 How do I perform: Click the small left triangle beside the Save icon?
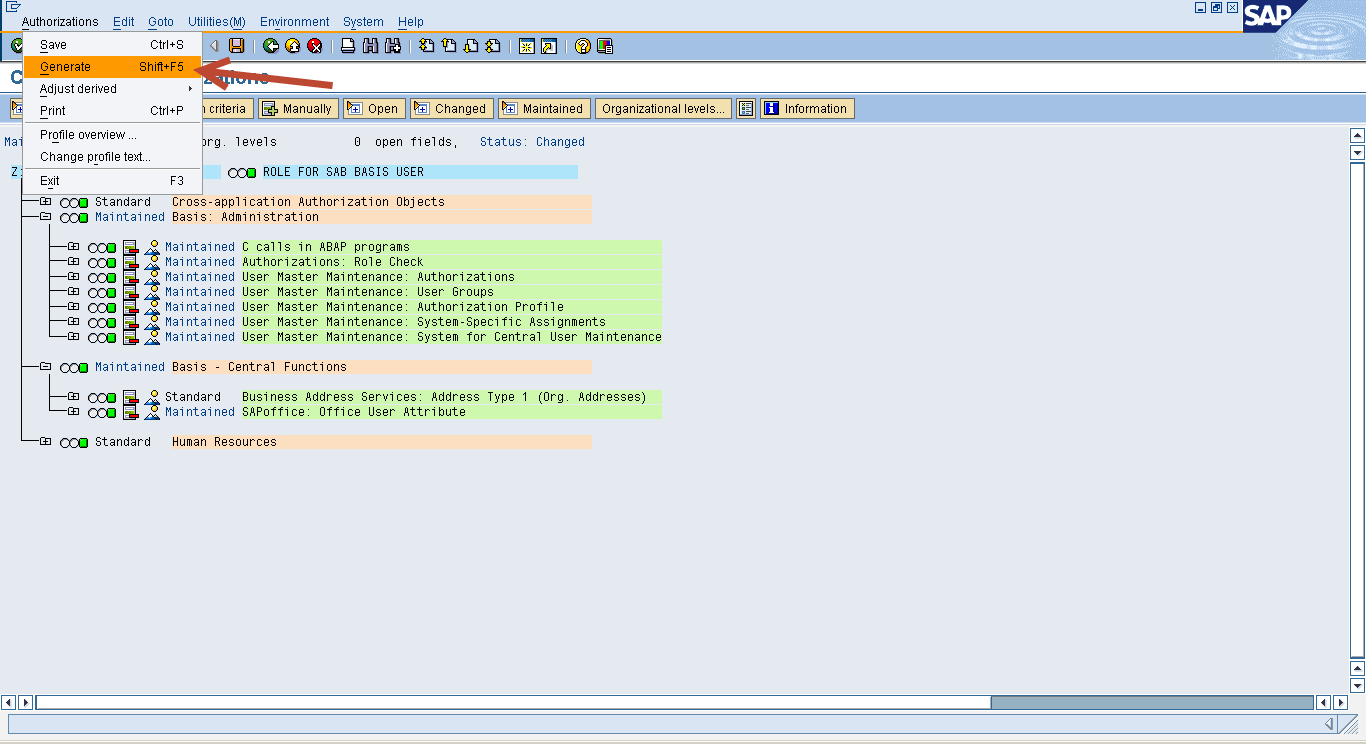coord(214,46)
